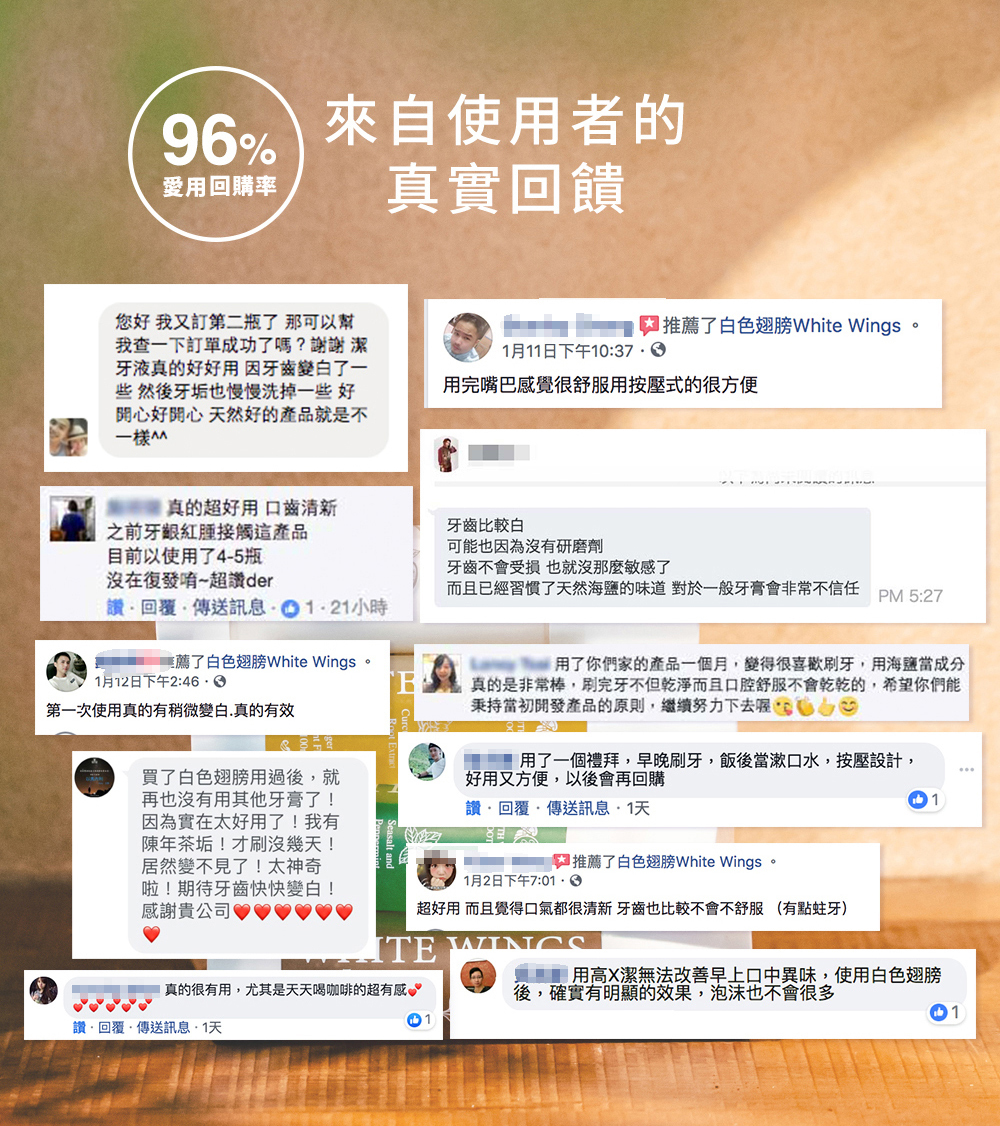
Task: Click the like icon on the coffee drinker comment
Action: [x=414, y=1020]
